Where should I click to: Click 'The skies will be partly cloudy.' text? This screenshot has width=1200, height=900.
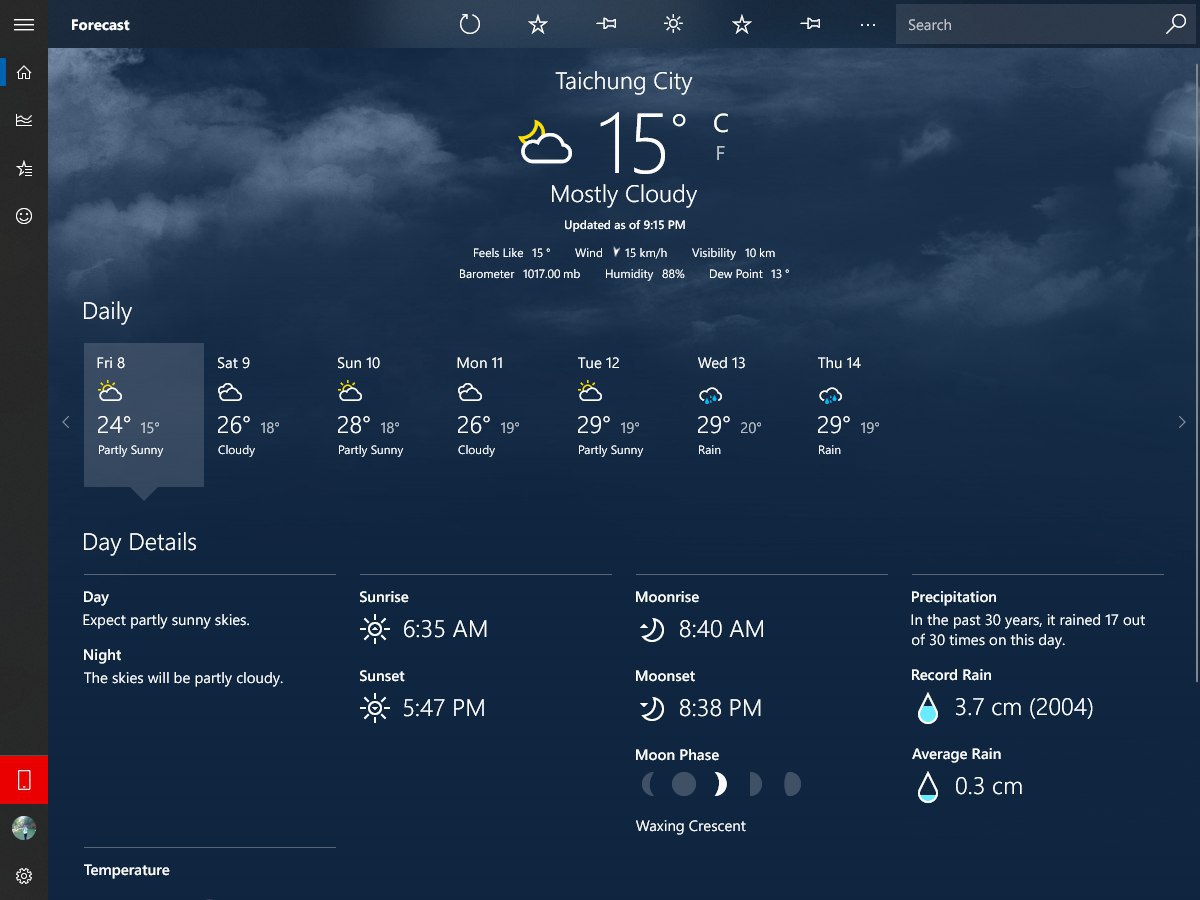click(183, 678)
